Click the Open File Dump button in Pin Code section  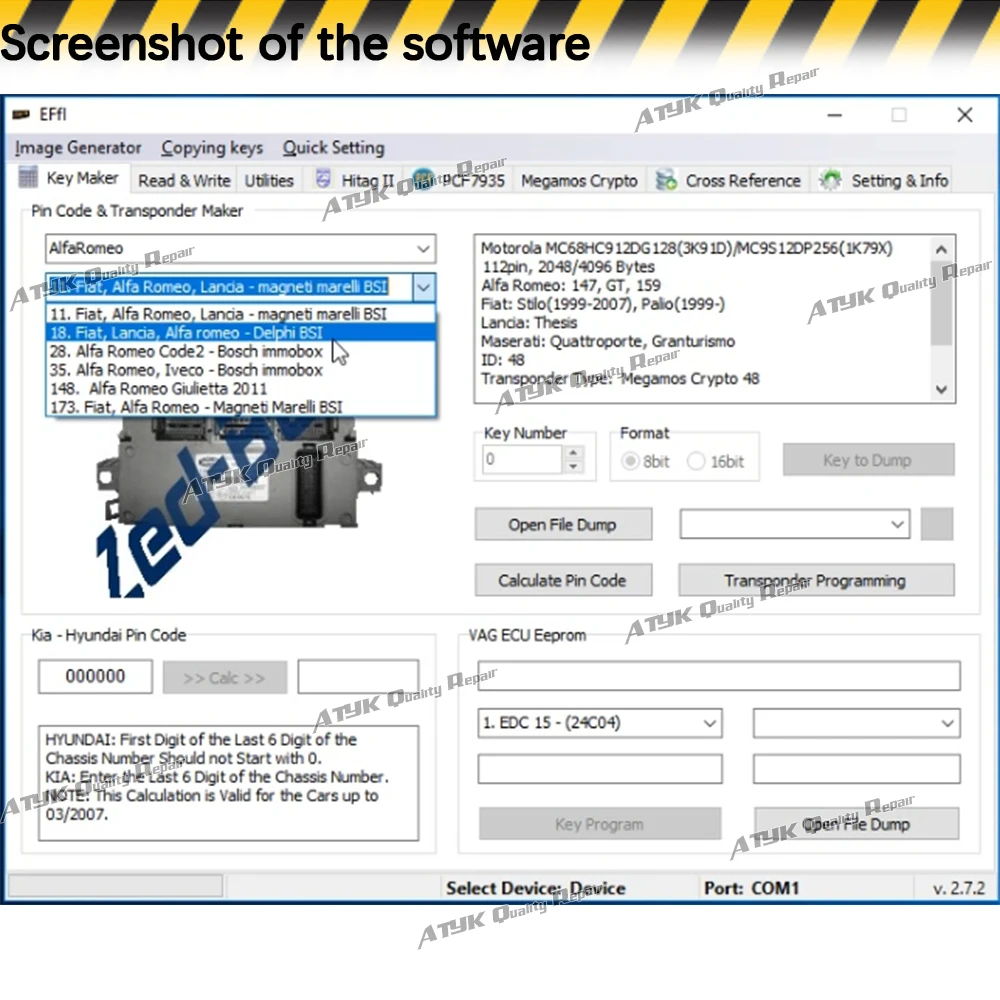coord(563,524)
